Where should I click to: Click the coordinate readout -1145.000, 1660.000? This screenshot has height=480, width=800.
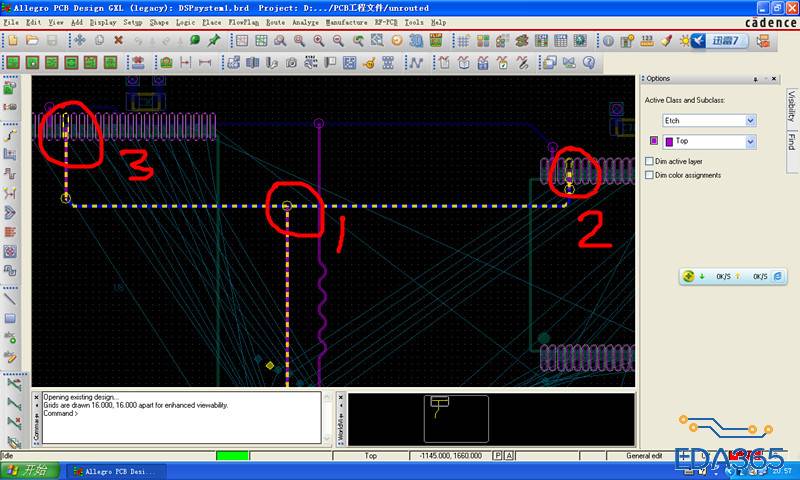click(x=451, y=456)
